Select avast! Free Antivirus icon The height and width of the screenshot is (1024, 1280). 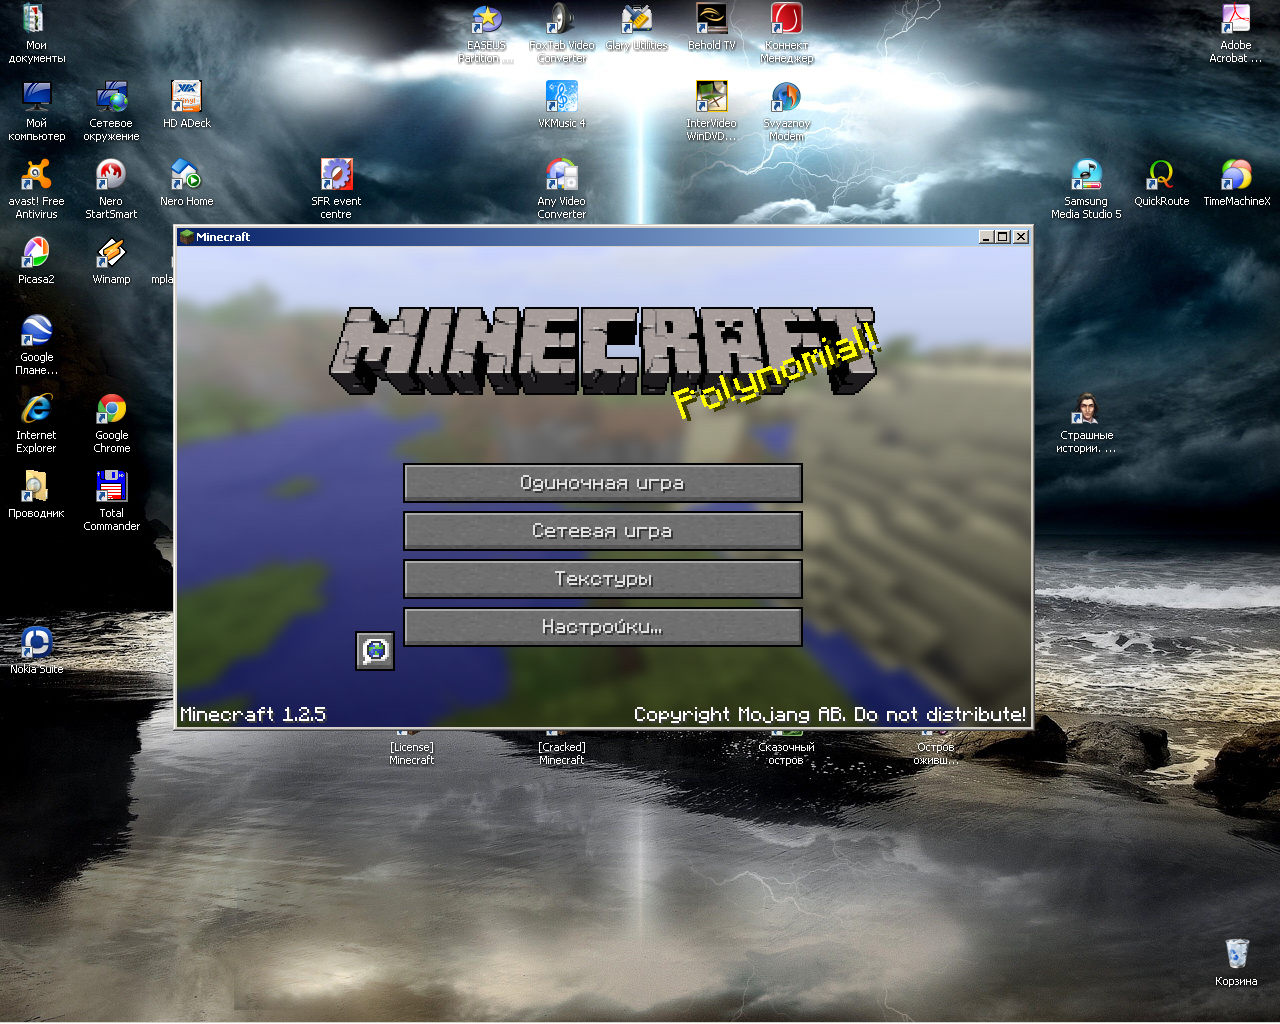point(36,189)
